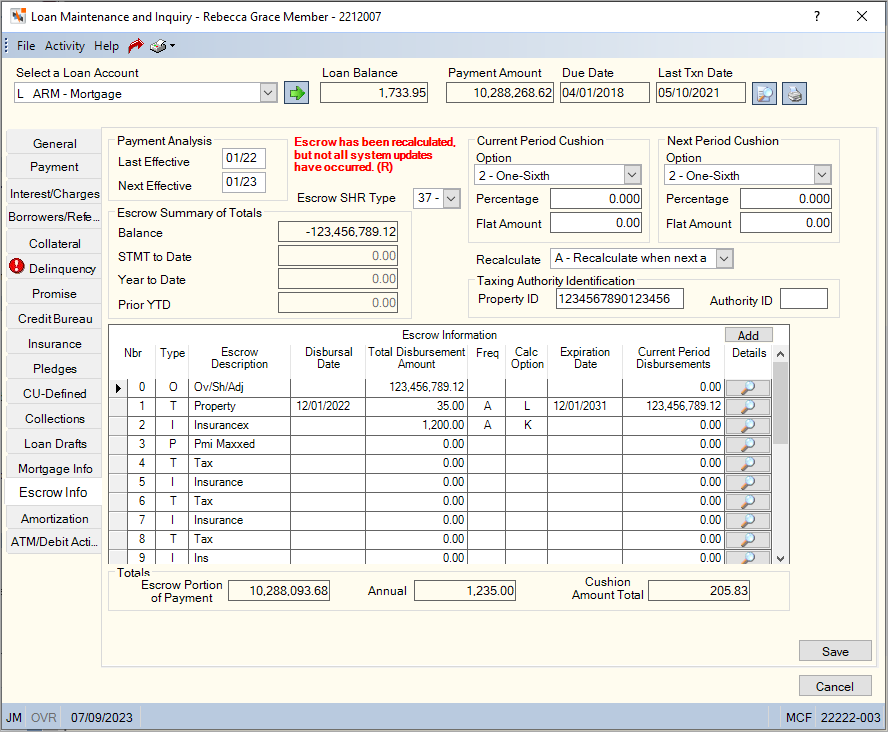888x732 pixels.
Task: Open the printer options dropdown arrow
Action: (172, 46)
